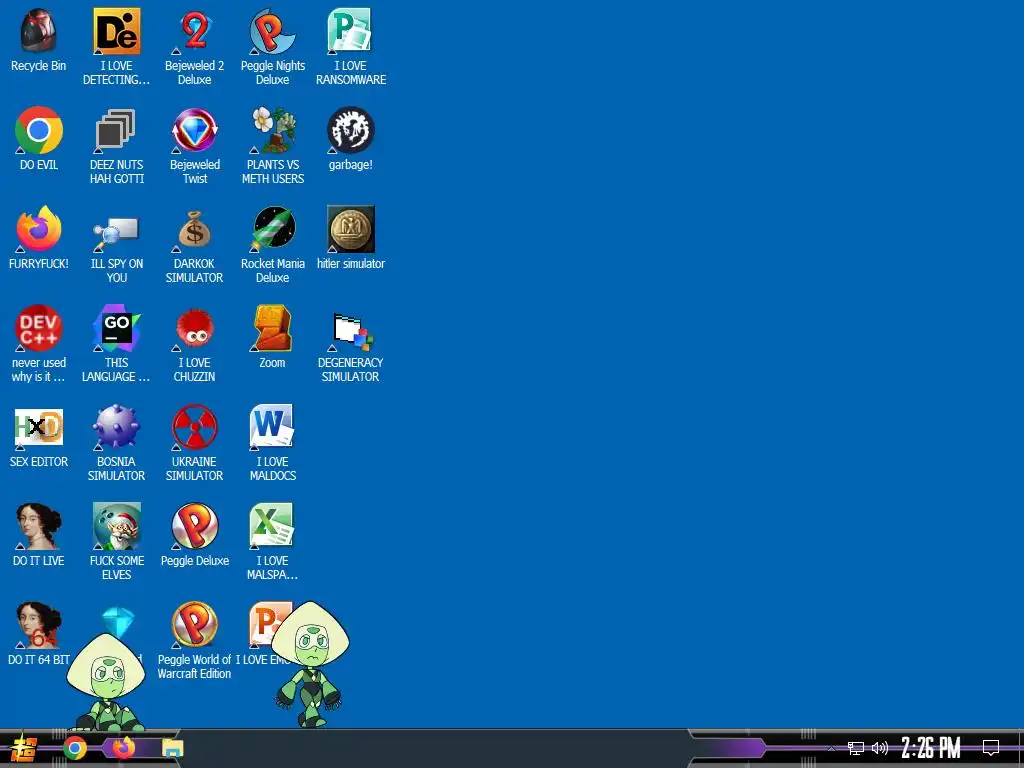Viewport: 1024px width, 768px height.
Task: Select the Dev C++ desktop shortcut
Action: (39, 328)
